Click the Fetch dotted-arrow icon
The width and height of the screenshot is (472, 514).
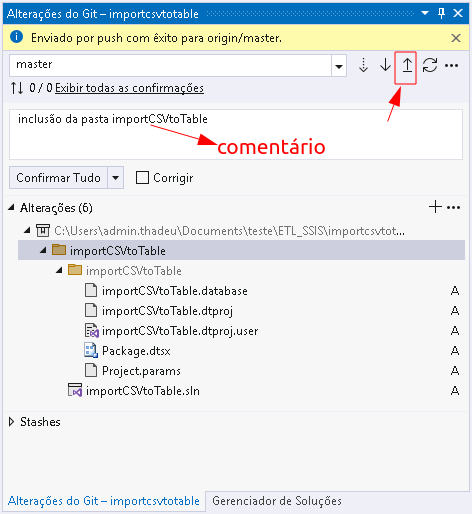pyautogui.click(x=363, y=65)
